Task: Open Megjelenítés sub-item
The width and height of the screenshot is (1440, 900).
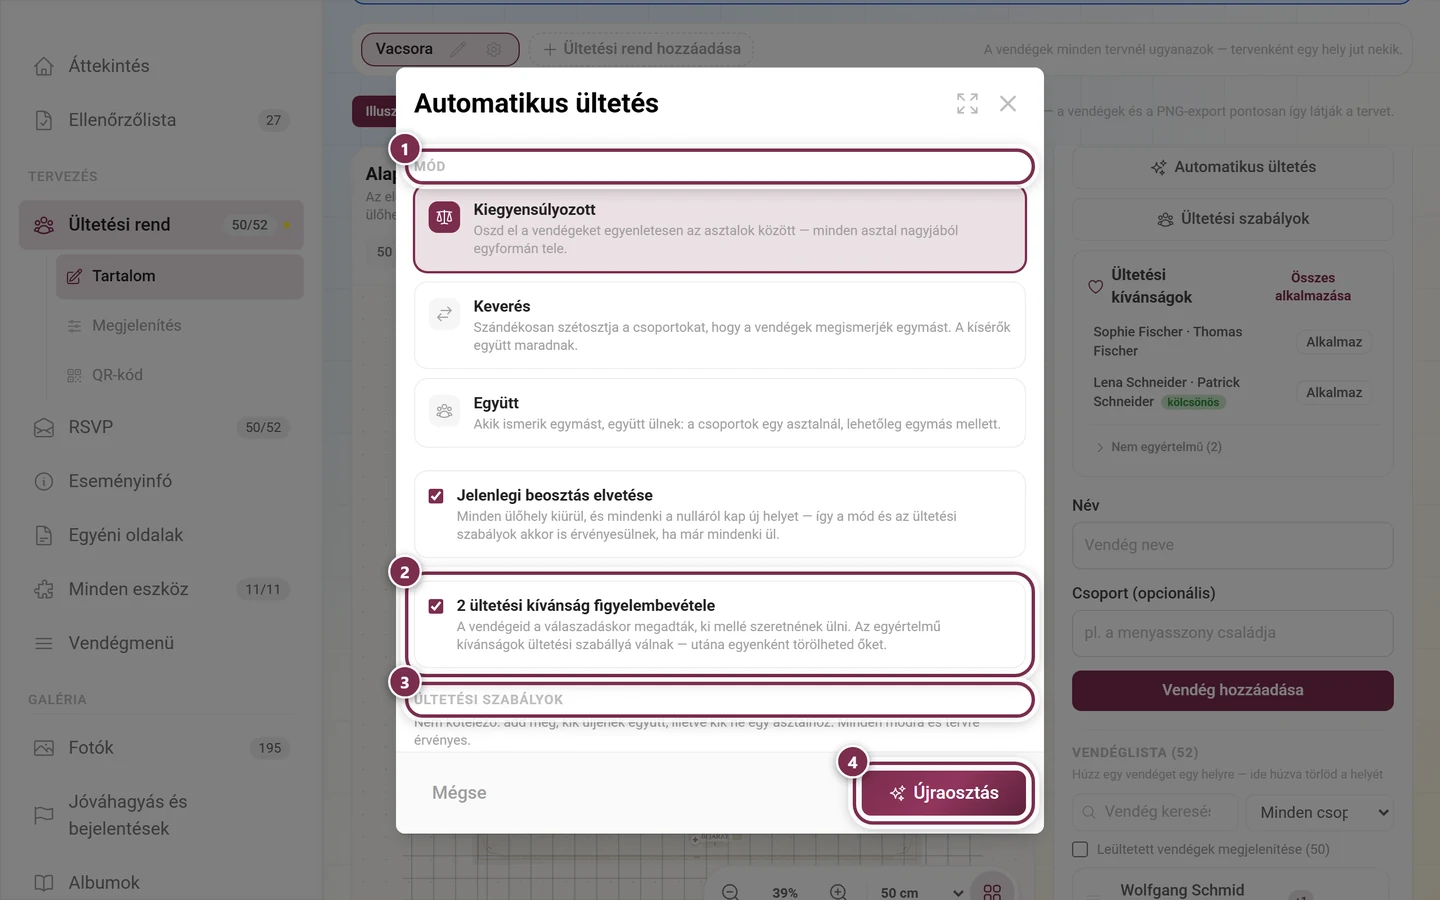Action: 180,326
